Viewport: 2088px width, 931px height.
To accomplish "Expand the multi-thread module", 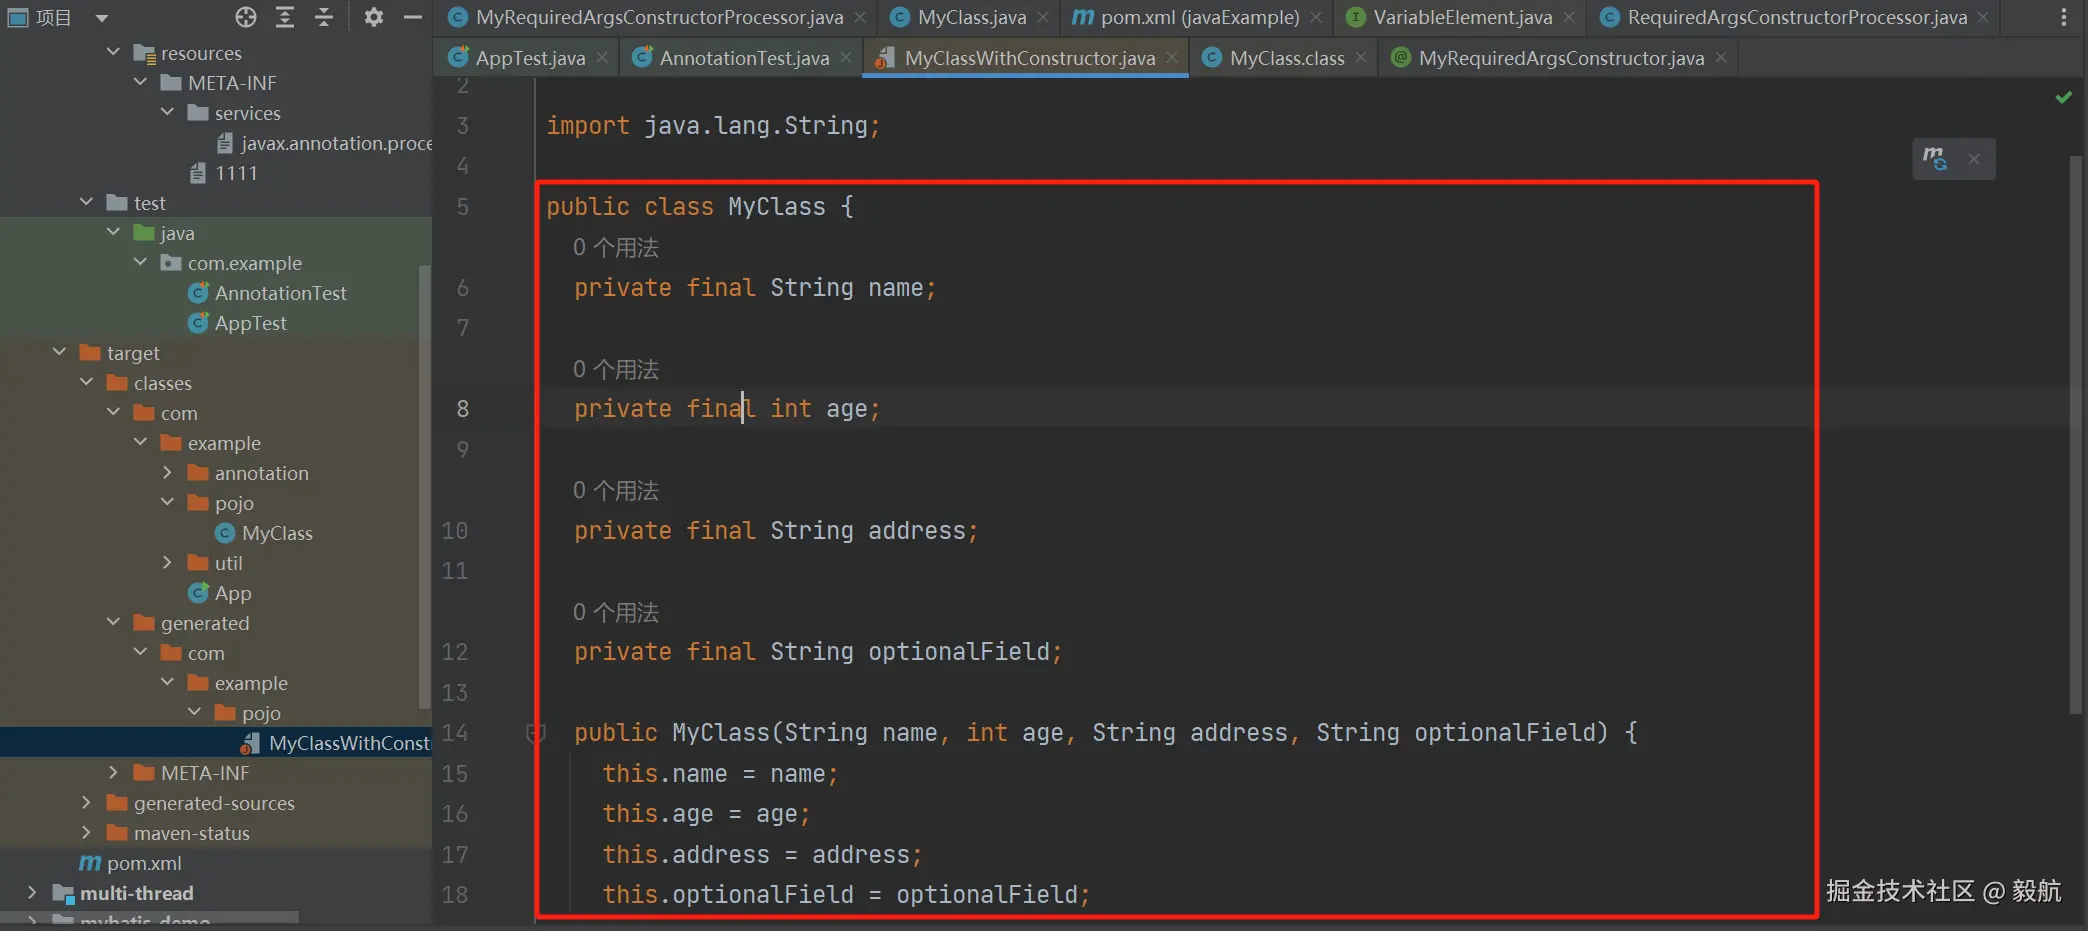I will tap(32, 892).
